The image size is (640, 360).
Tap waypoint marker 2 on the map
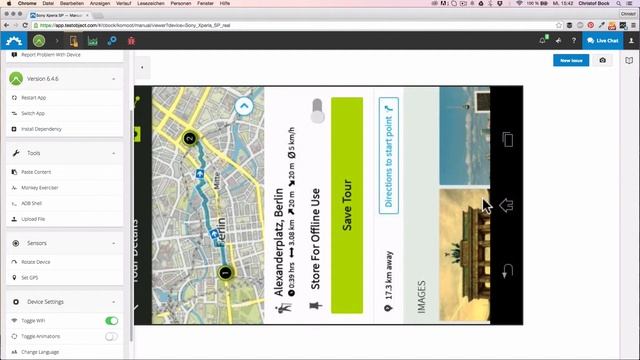[189, 139]
